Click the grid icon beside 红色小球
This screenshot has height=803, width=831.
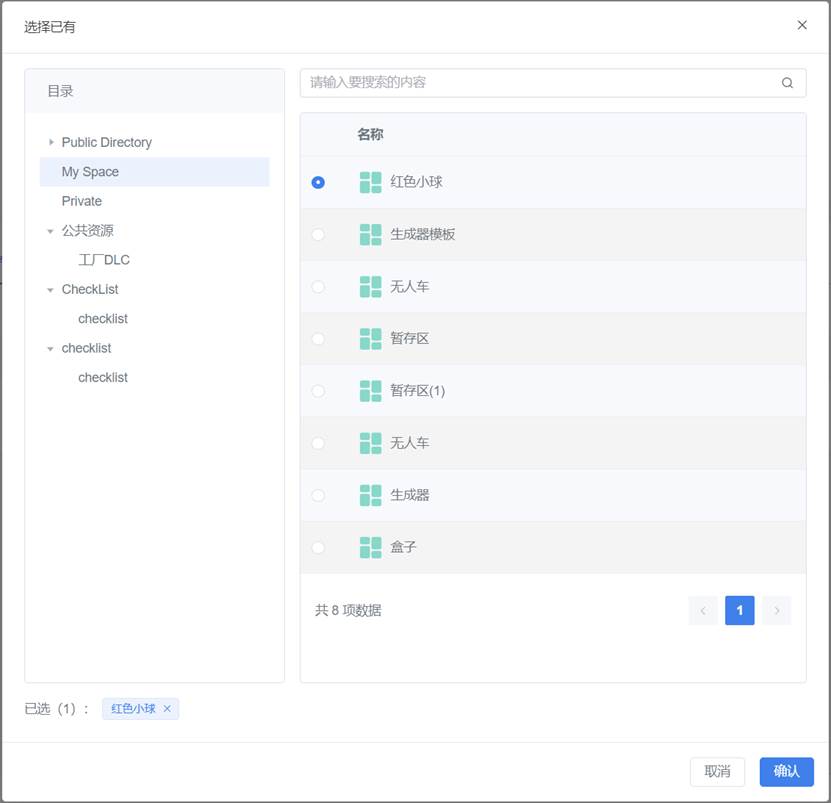[370, 182]
